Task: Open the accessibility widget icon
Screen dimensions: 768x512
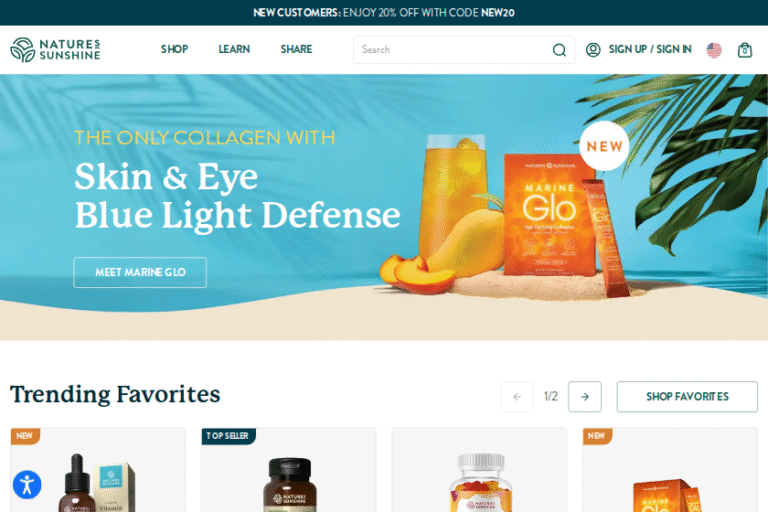Action: tap(27, 485)
